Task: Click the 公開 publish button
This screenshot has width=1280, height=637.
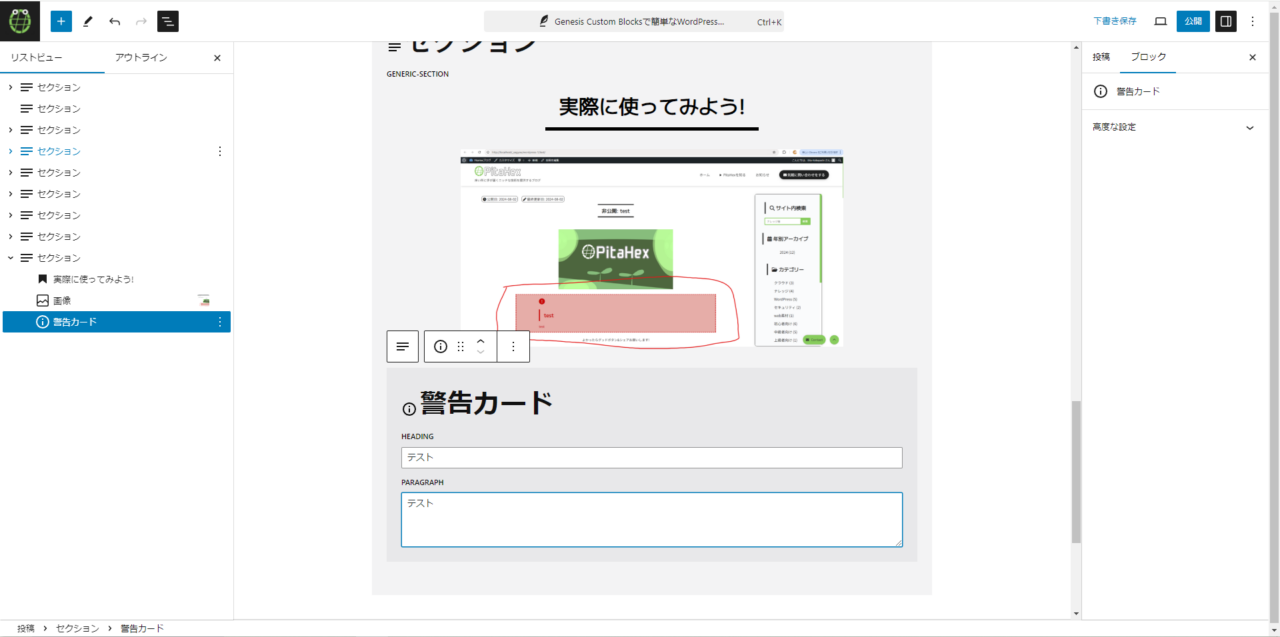Action: [1192, 21]
